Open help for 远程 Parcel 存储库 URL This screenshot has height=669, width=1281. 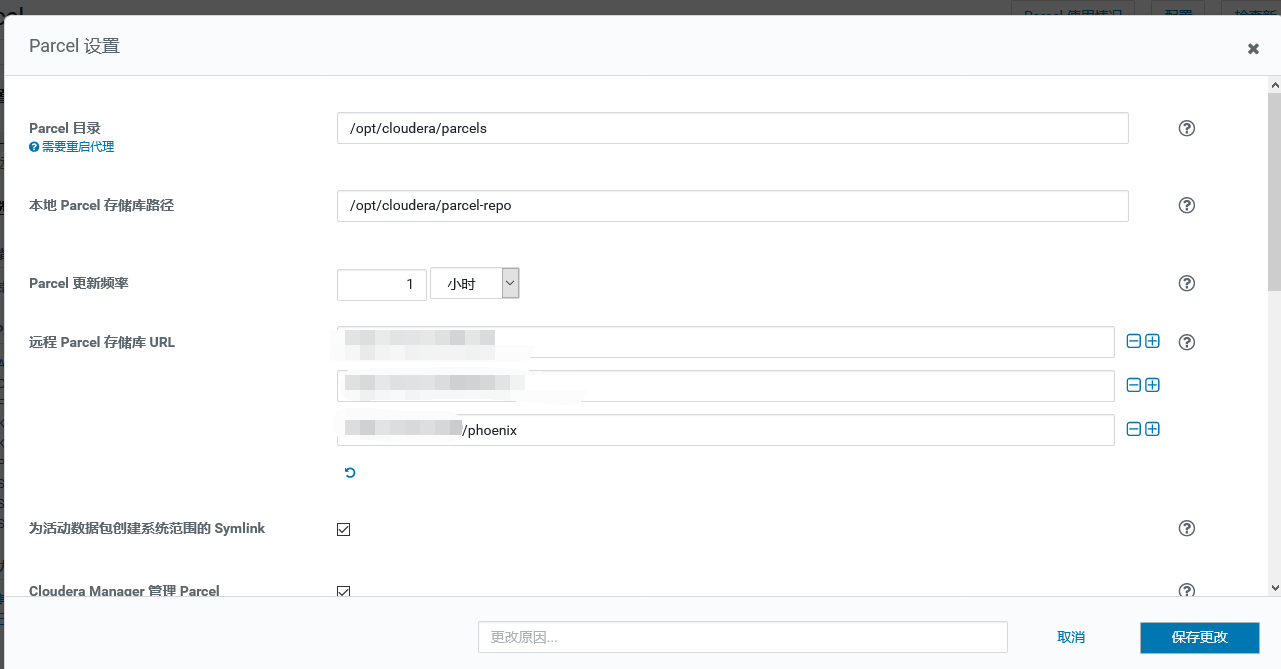coord(1187,342)
